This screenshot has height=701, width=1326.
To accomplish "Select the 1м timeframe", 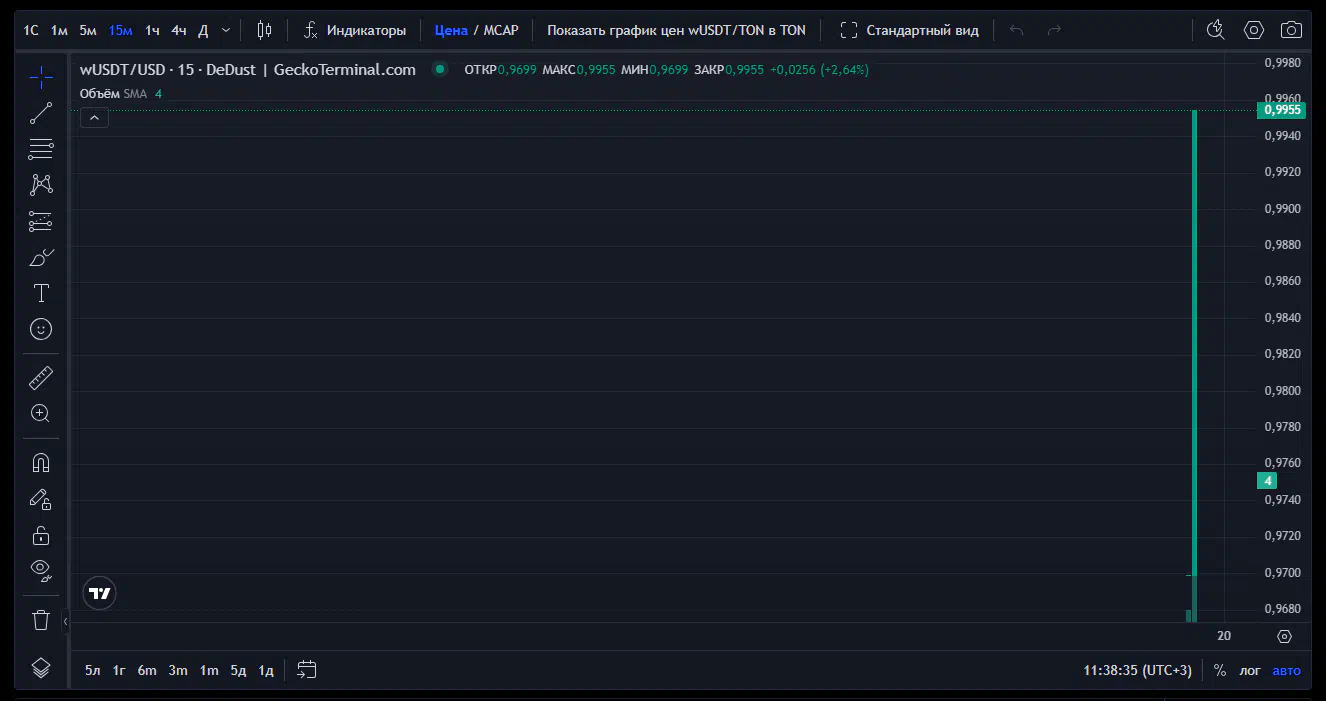I will point(59,30).
